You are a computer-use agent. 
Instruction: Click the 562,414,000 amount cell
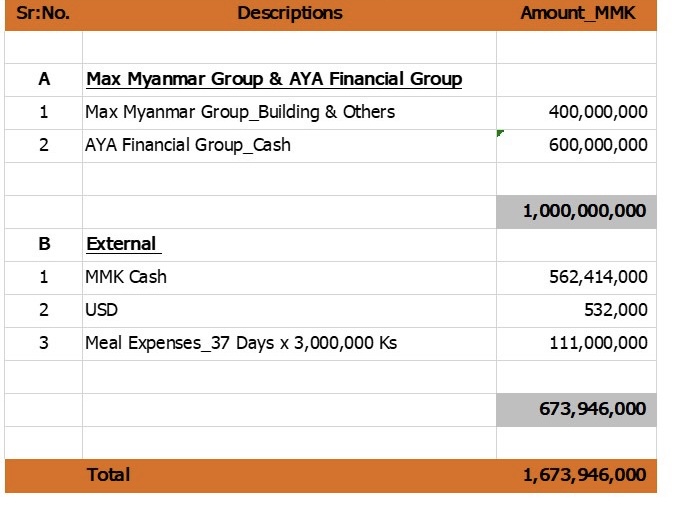[576, 278]
